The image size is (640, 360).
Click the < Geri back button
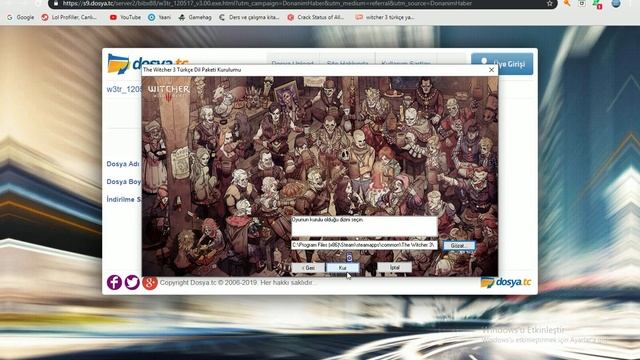308,268
